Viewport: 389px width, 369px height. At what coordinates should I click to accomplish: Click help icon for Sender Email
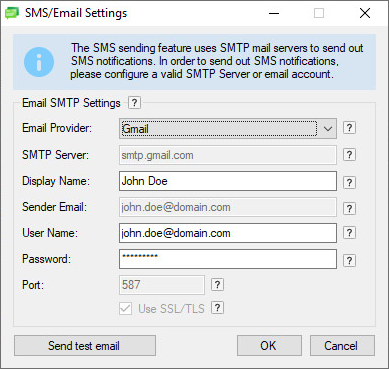tap(349, 209)
